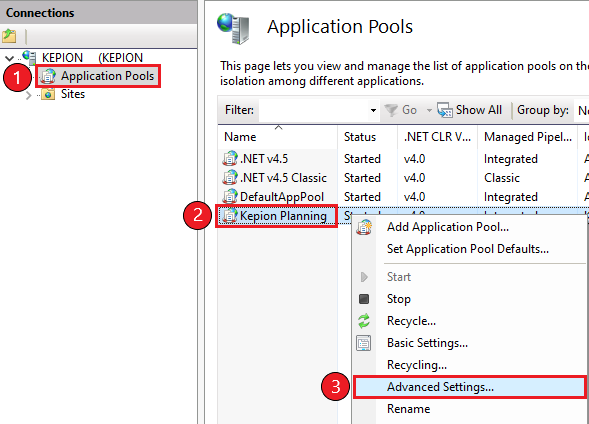Select the KEPION server tree node

click(92, 58)
